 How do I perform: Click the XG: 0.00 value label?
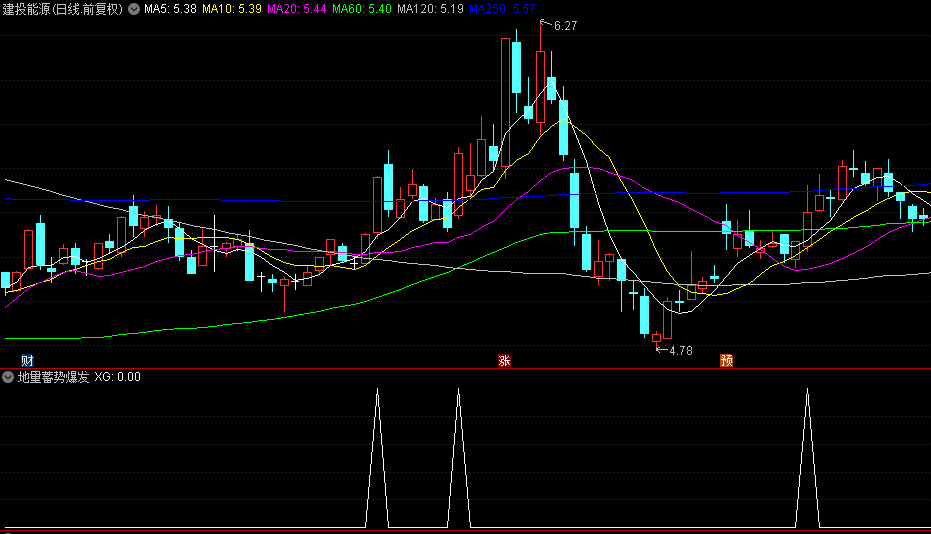pos(118,377)
